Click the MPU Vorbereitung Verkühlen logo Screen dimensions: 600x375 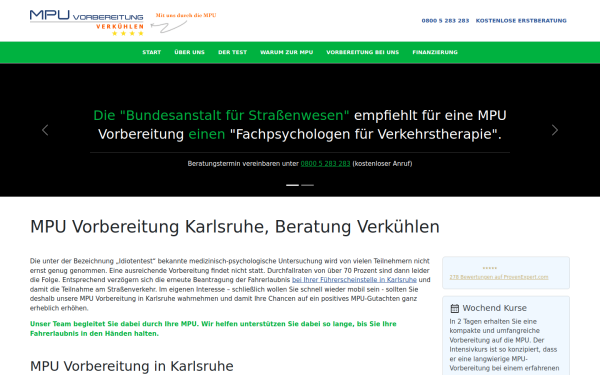click(87, 23)
